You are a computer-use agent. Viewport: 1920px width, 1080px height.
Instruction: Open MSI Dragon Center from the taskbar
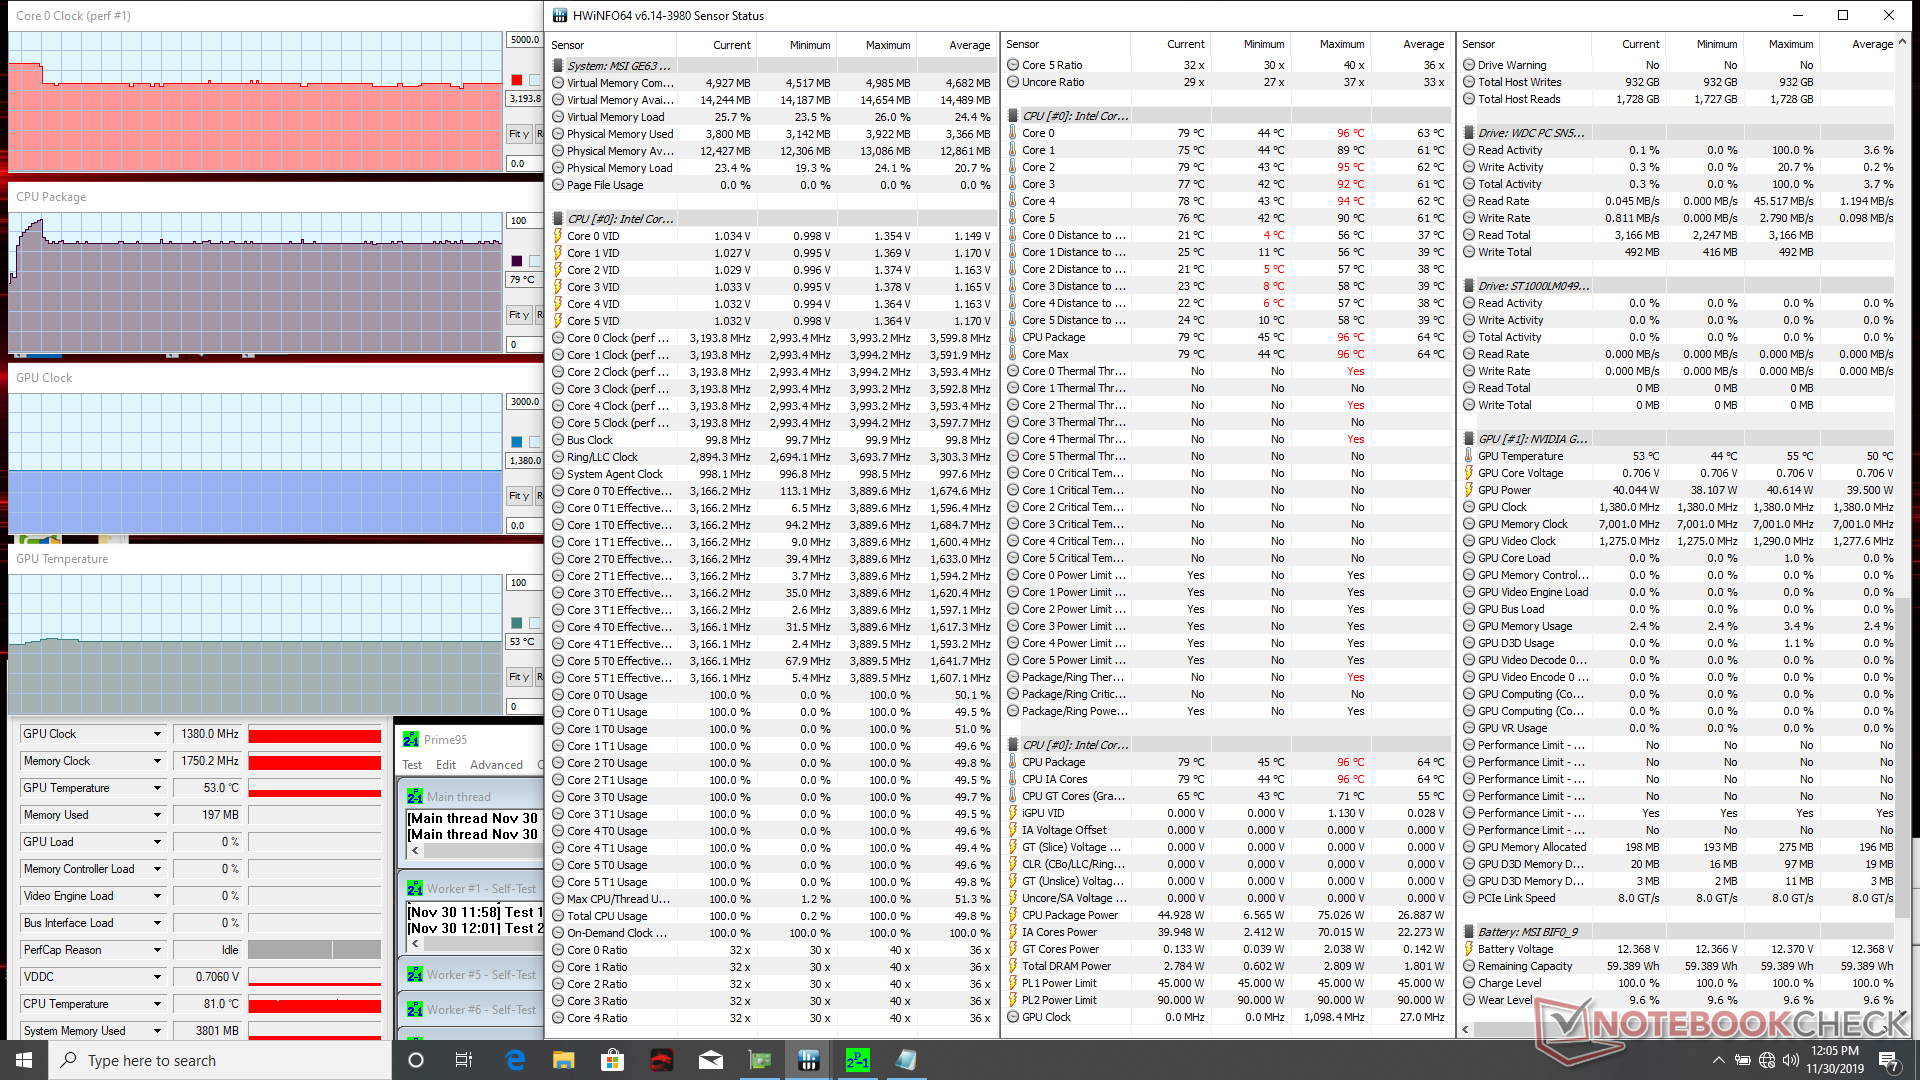(x=661, y=1060)
